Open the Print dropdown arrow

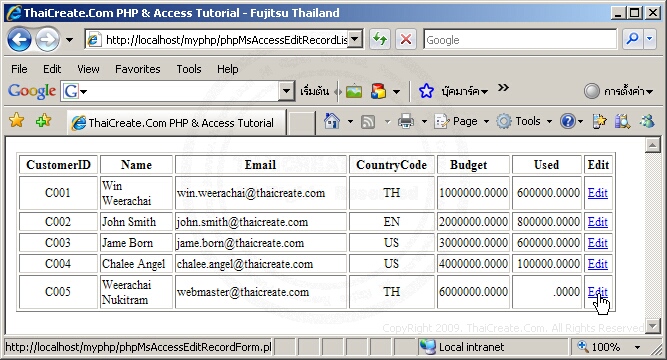pyautogui.click(x=424, y=122)
